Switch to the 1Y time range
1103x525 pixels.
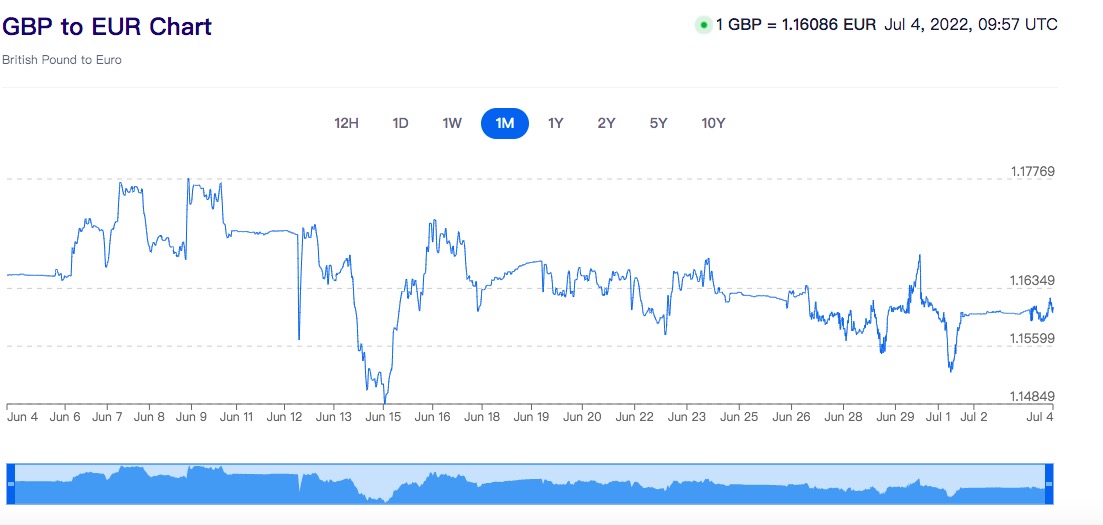pos(556,123)
